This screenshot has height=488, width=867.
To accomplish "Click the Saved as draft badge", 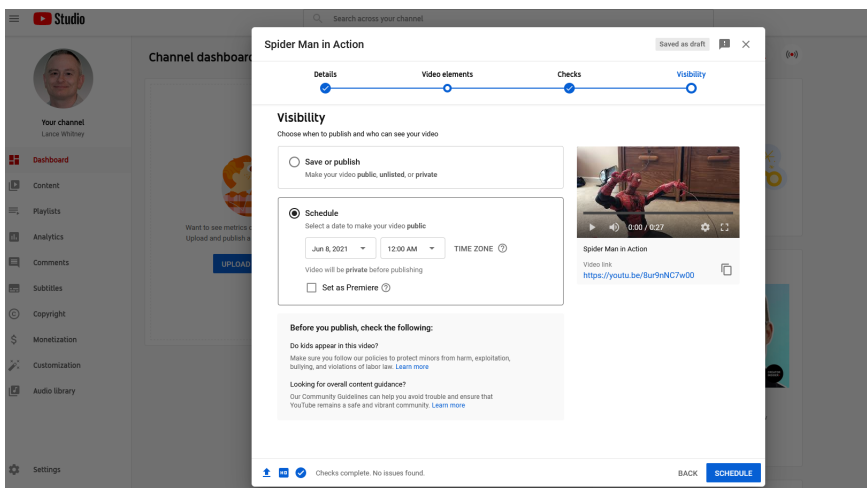I will (x=682, y=44).
